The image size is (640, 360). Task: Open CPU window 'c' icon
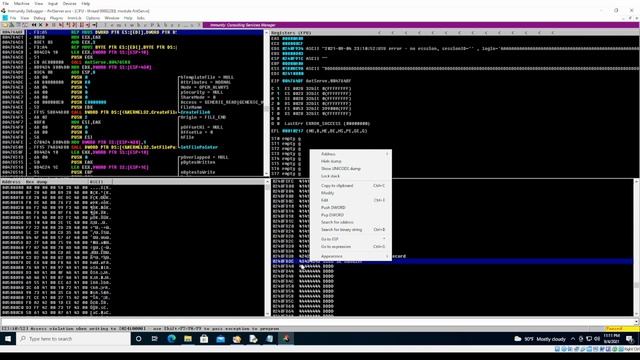[144, 25]
